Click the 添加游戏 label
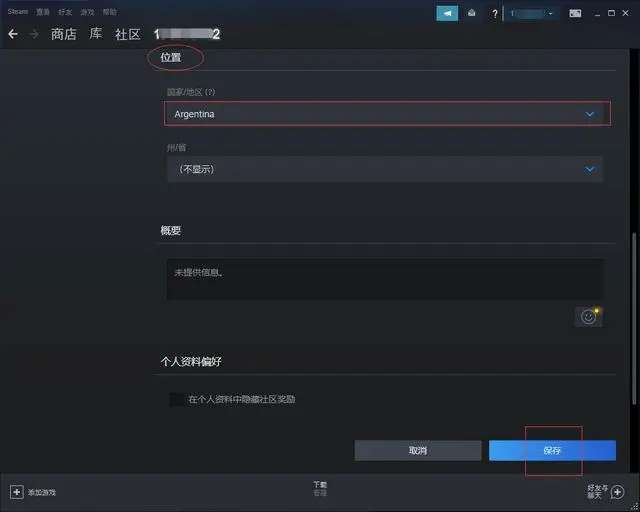Screen dimensions: 640x512 42,492
